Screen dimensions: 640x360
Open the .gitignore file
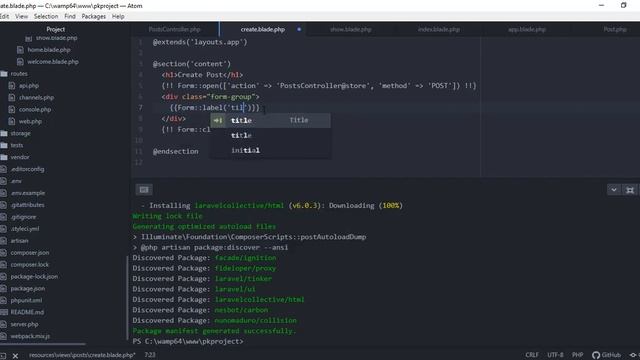click(x=23, y=217)
